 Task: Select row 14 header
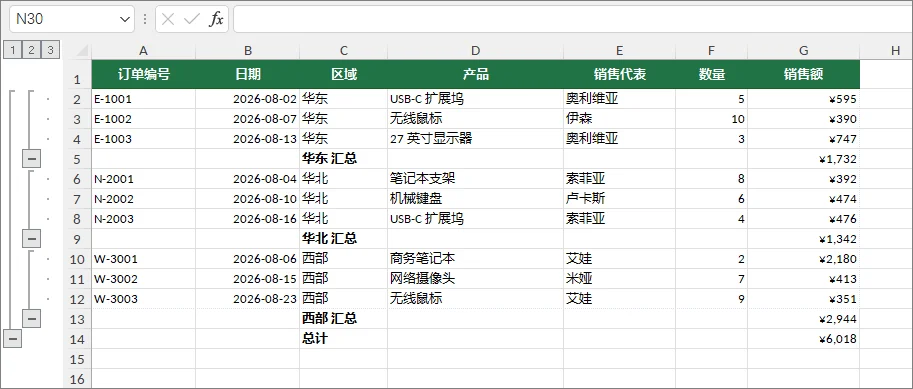(x=77, y=338)
